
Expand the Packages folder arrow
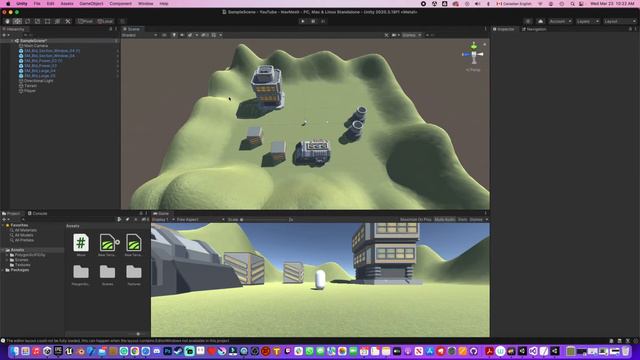tap(3, 270)
